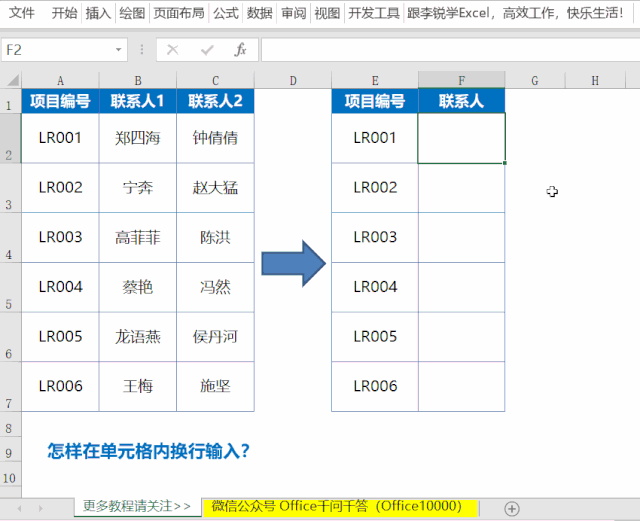Open the 跟李锐学Excel custom tab
640x521 pixels.
[x=515, y=13]
